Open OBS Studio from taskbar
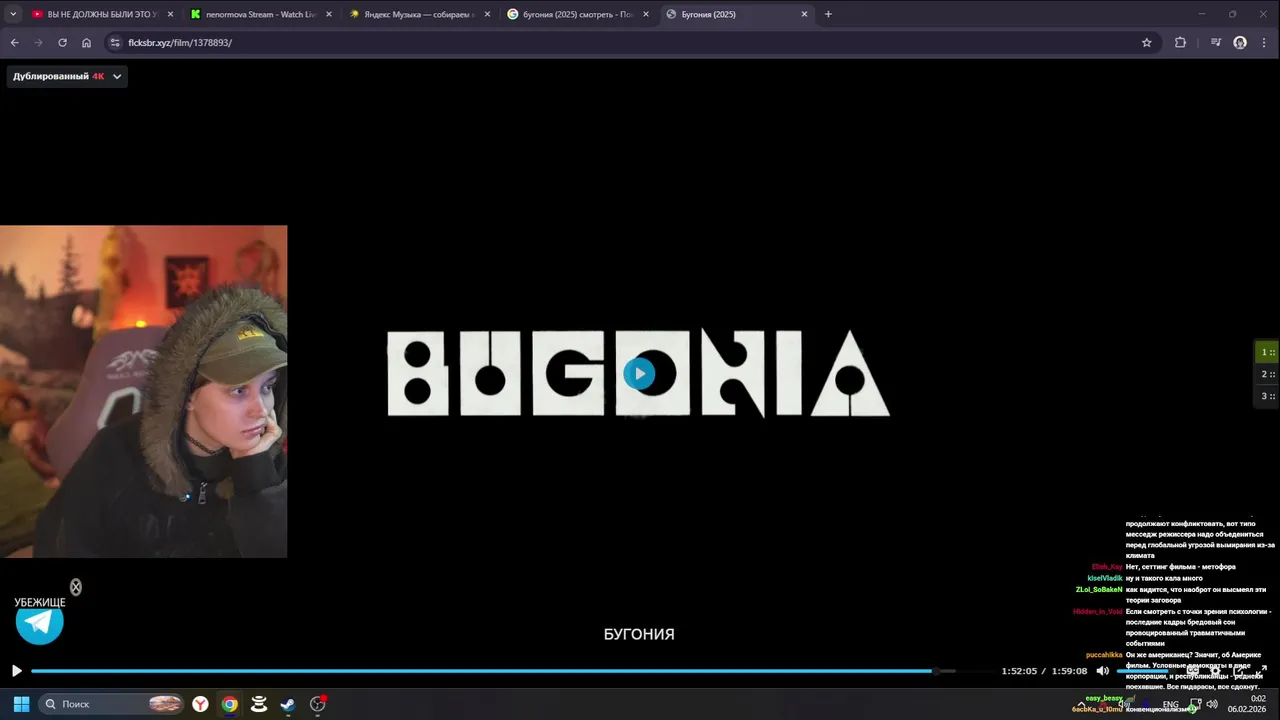 [x=318, y=704]
